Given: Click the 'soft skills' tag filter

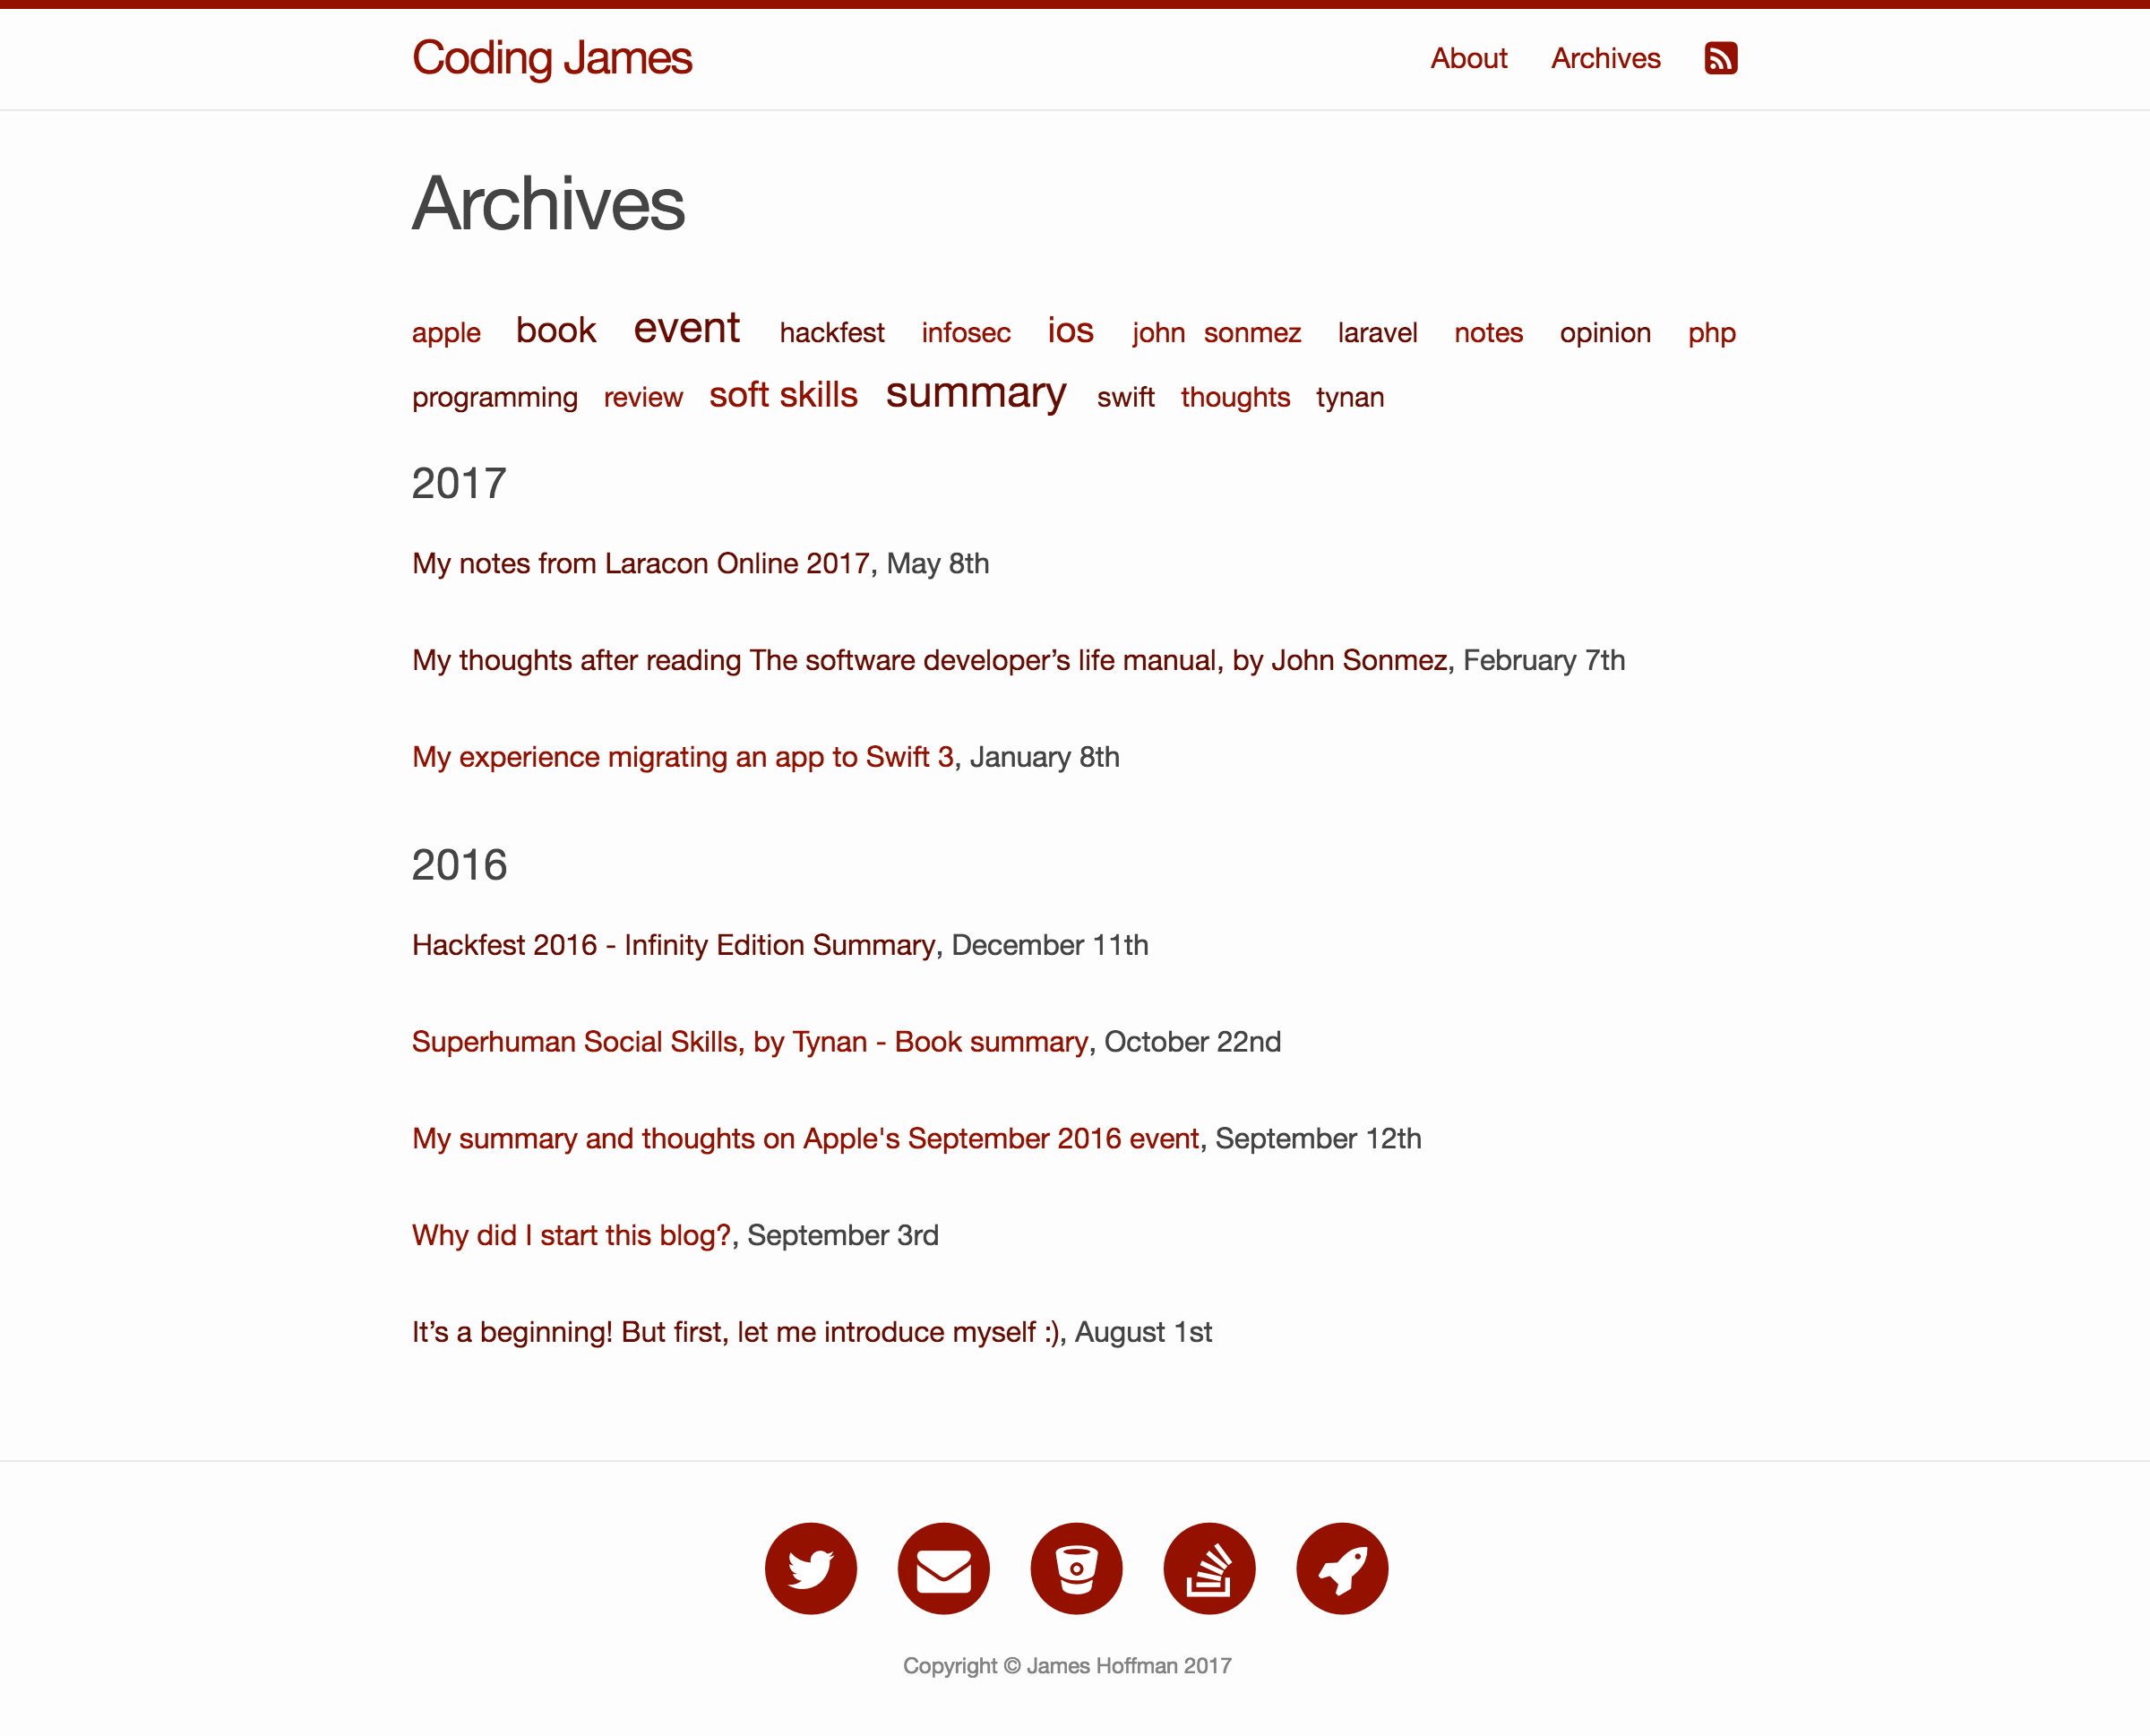Looking at the screenshot, I should (783, 391).
